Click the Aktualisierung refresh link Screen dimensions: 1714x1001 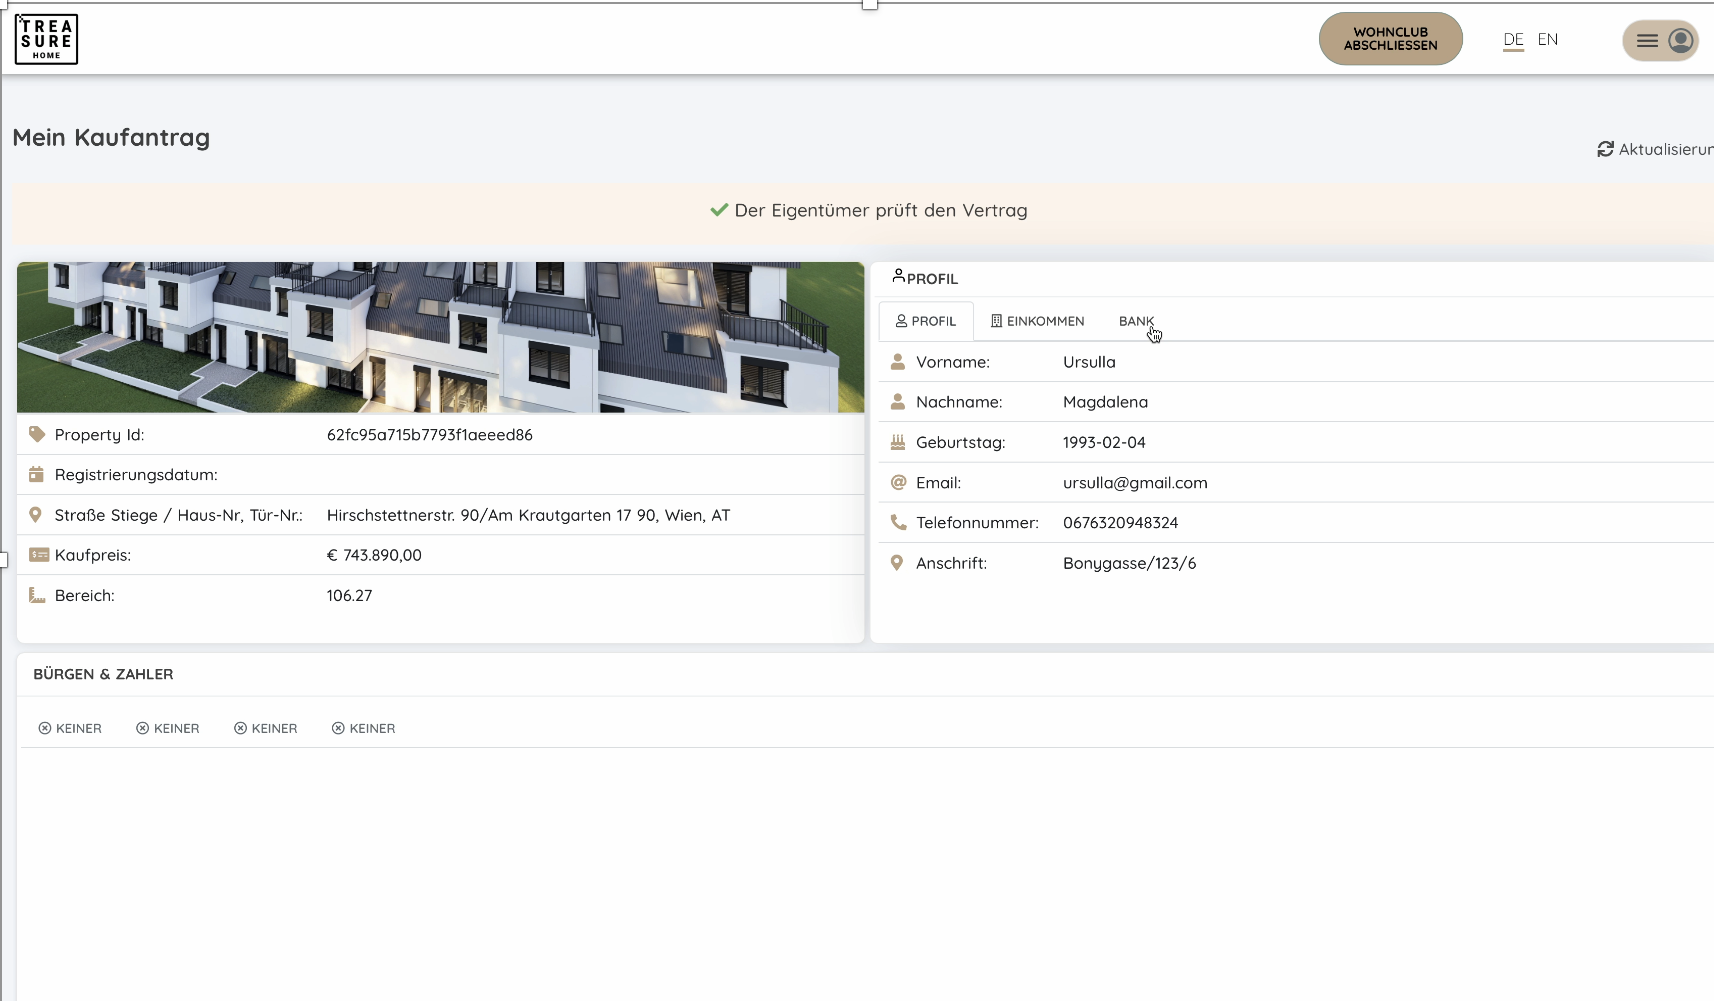tap(1655, 149)
